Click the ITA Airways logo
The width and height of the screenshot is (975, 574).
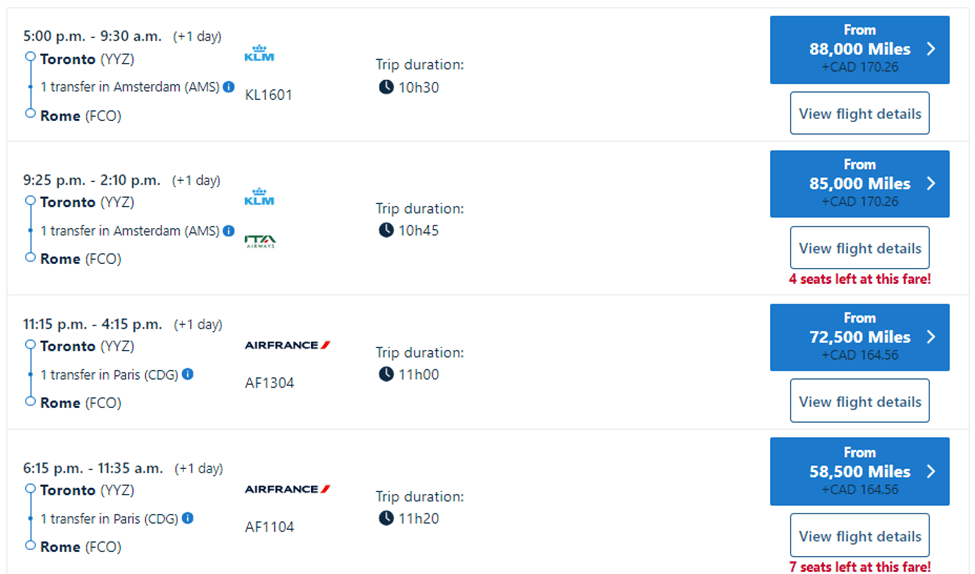pos(260,240)
